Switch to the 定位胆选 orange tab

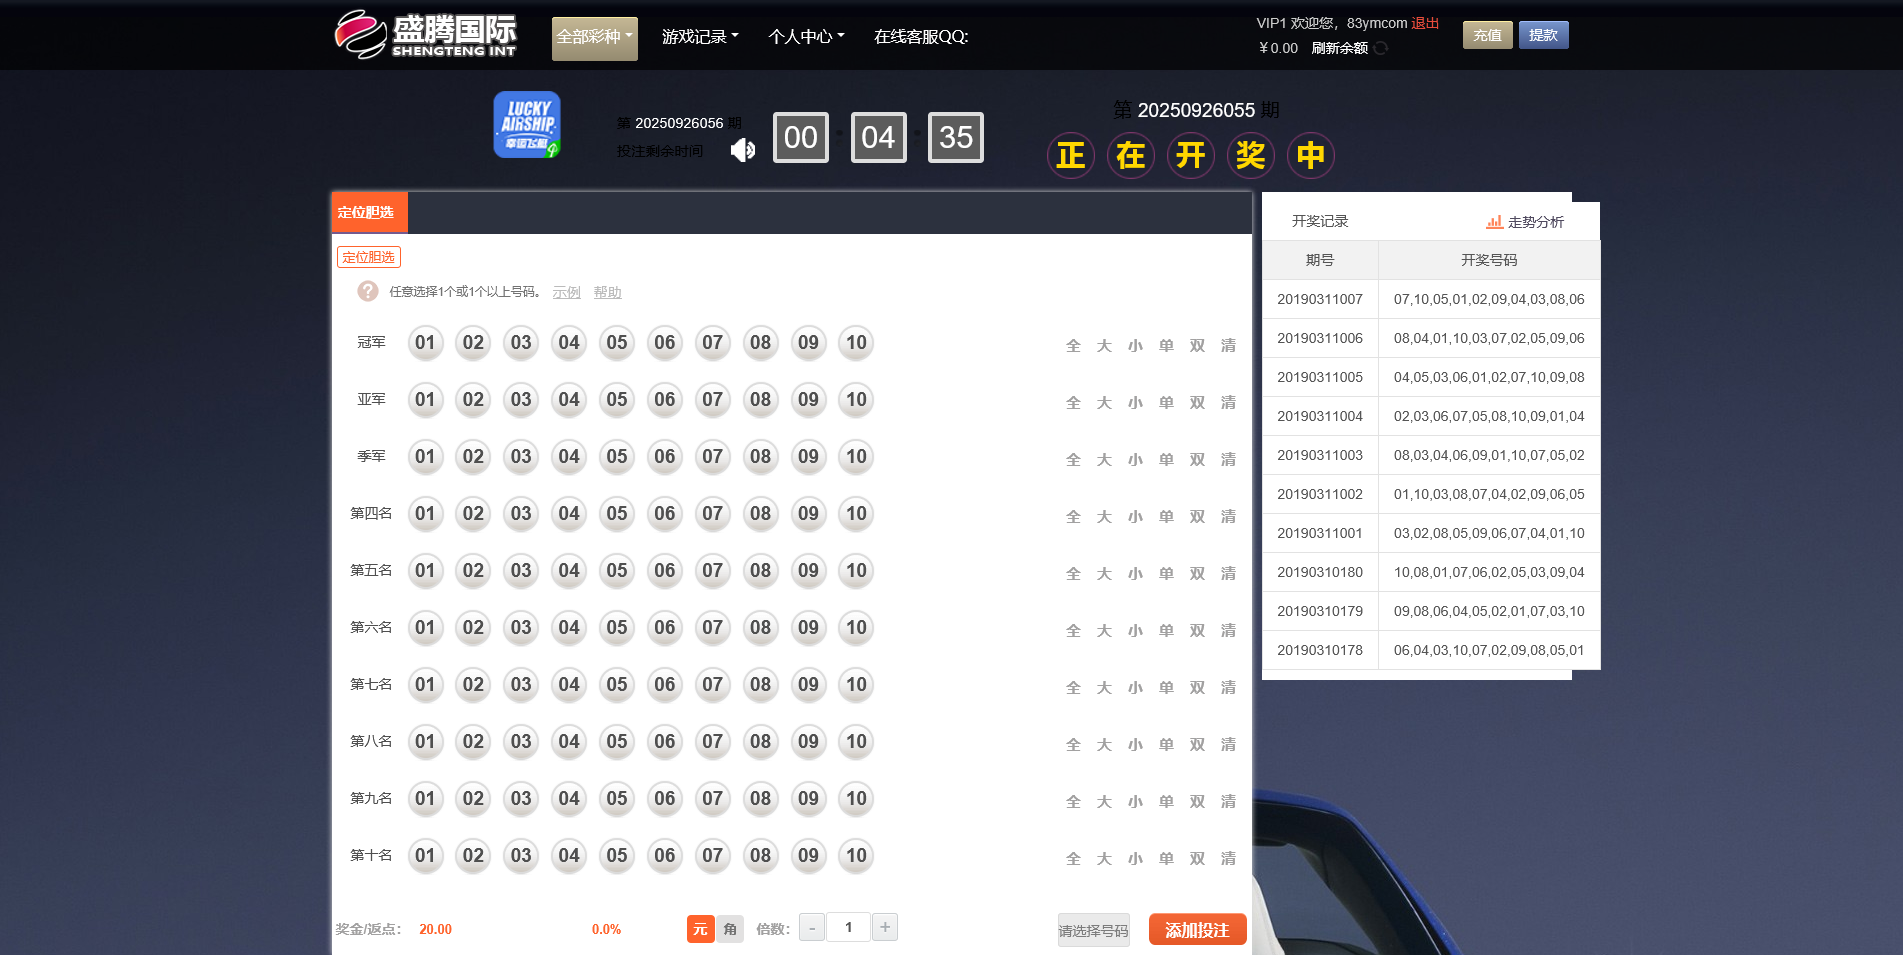(369, 212)
